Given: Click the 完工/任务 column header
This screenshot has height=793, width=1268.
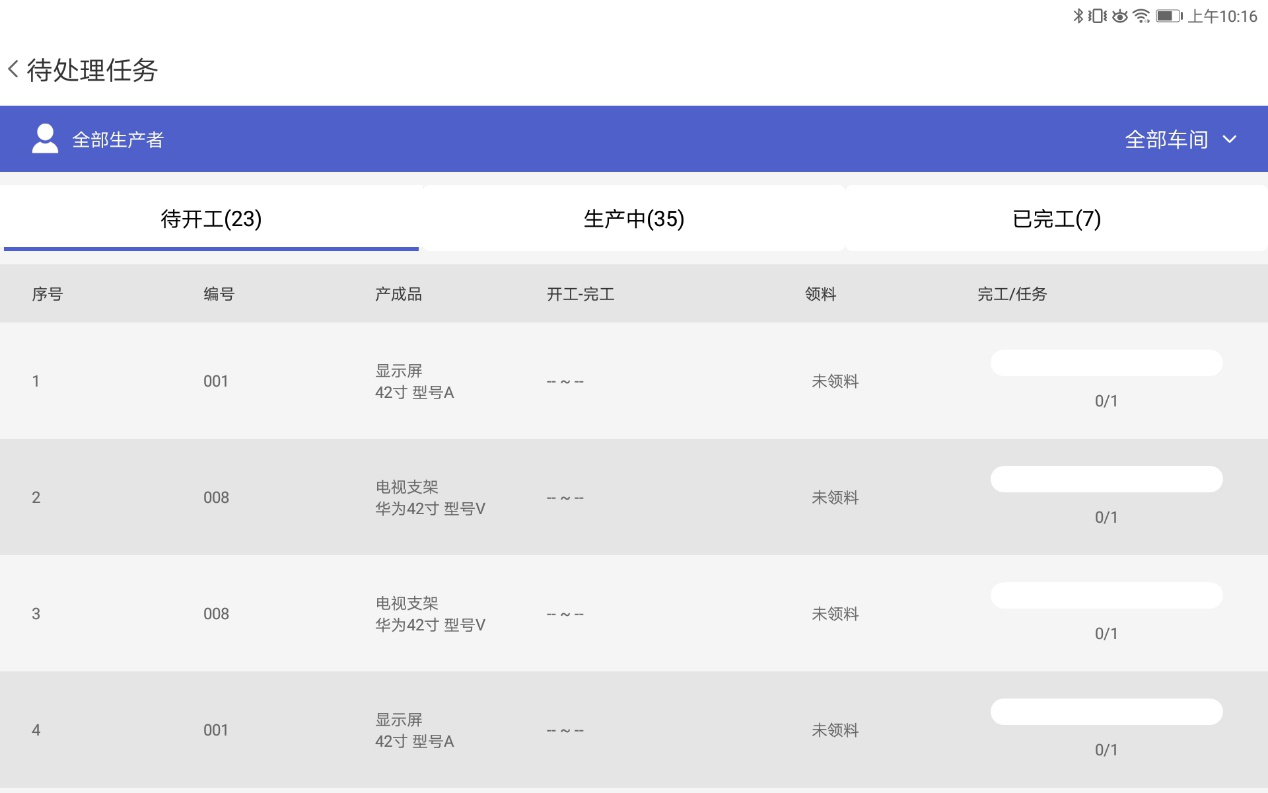Looking at the screenshot, I should (1012, 294).
